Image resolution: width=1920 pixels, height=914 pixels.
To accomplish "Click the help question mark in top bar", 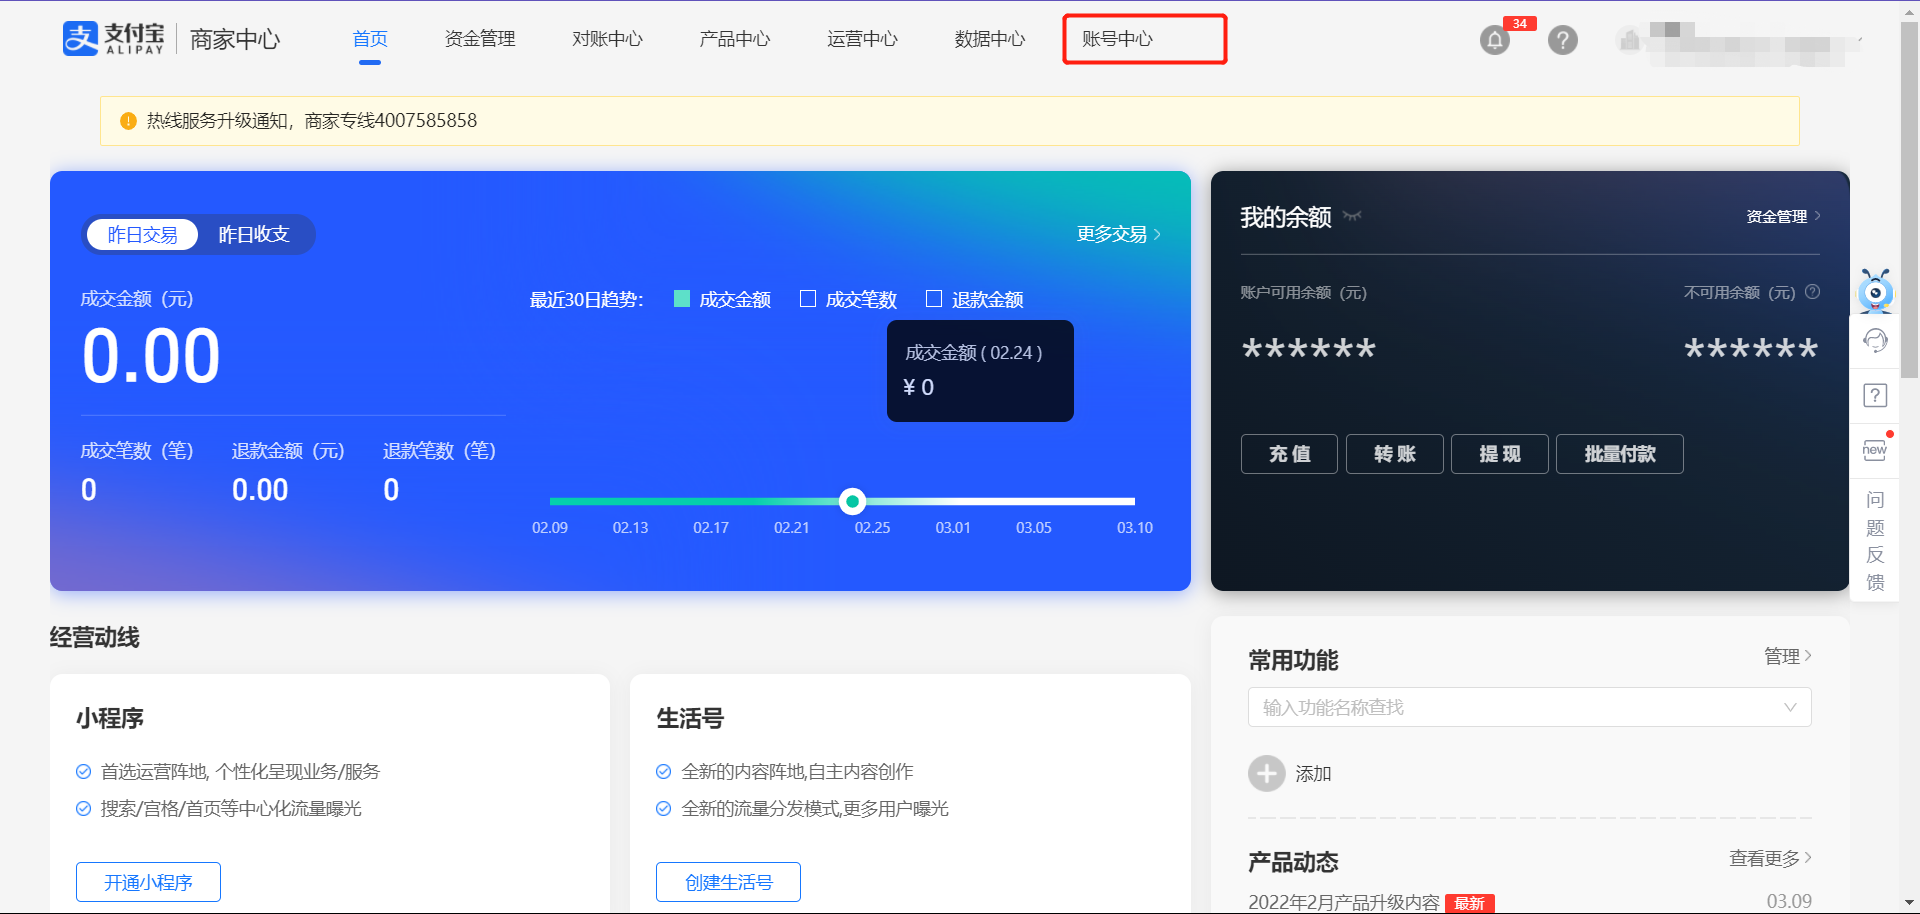I will pos(1562,40).
